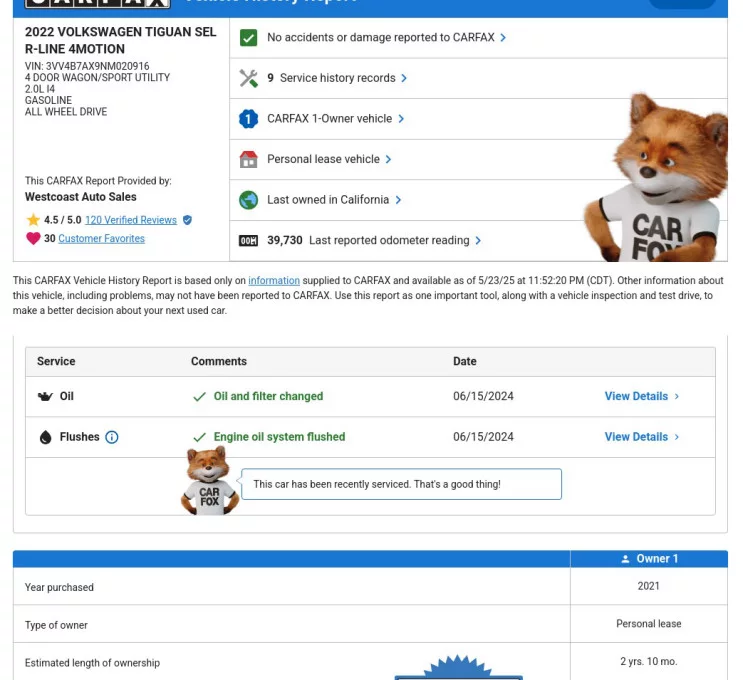Expand the 9 Service history records row
Screen dimensions: 743x680
(x=336, y=78)
